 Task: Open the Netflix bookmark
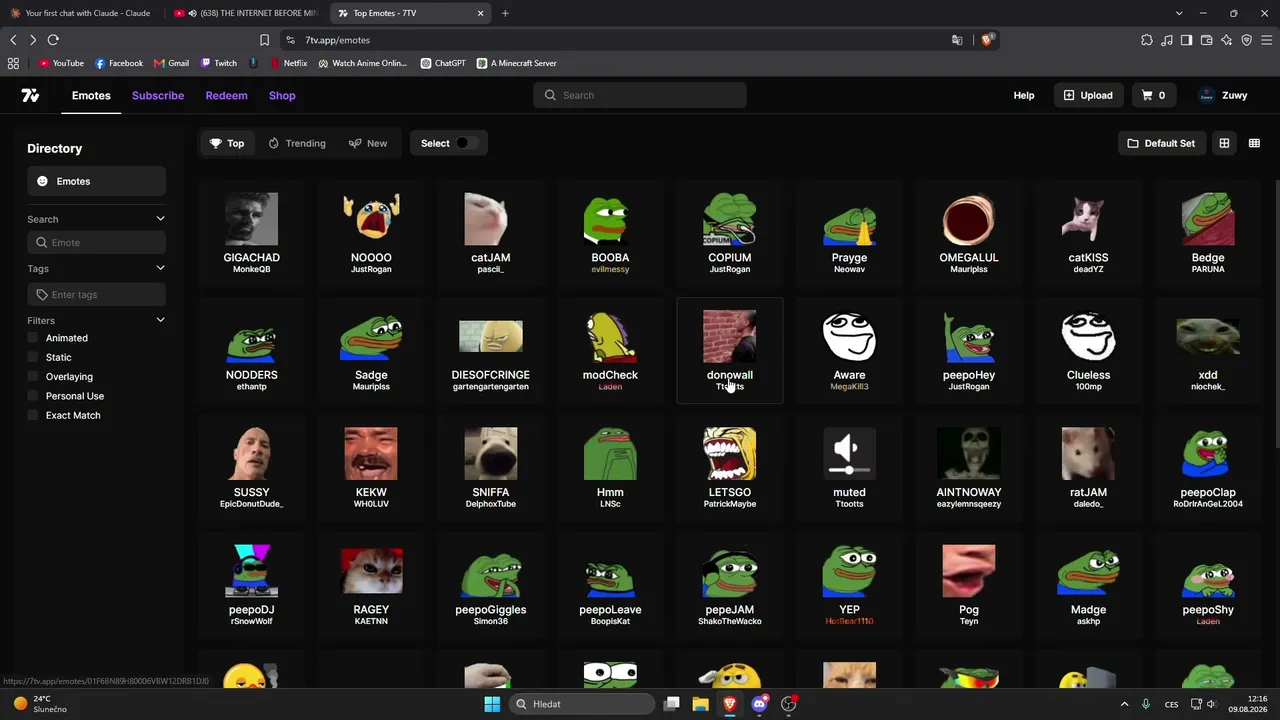point(288,63)
